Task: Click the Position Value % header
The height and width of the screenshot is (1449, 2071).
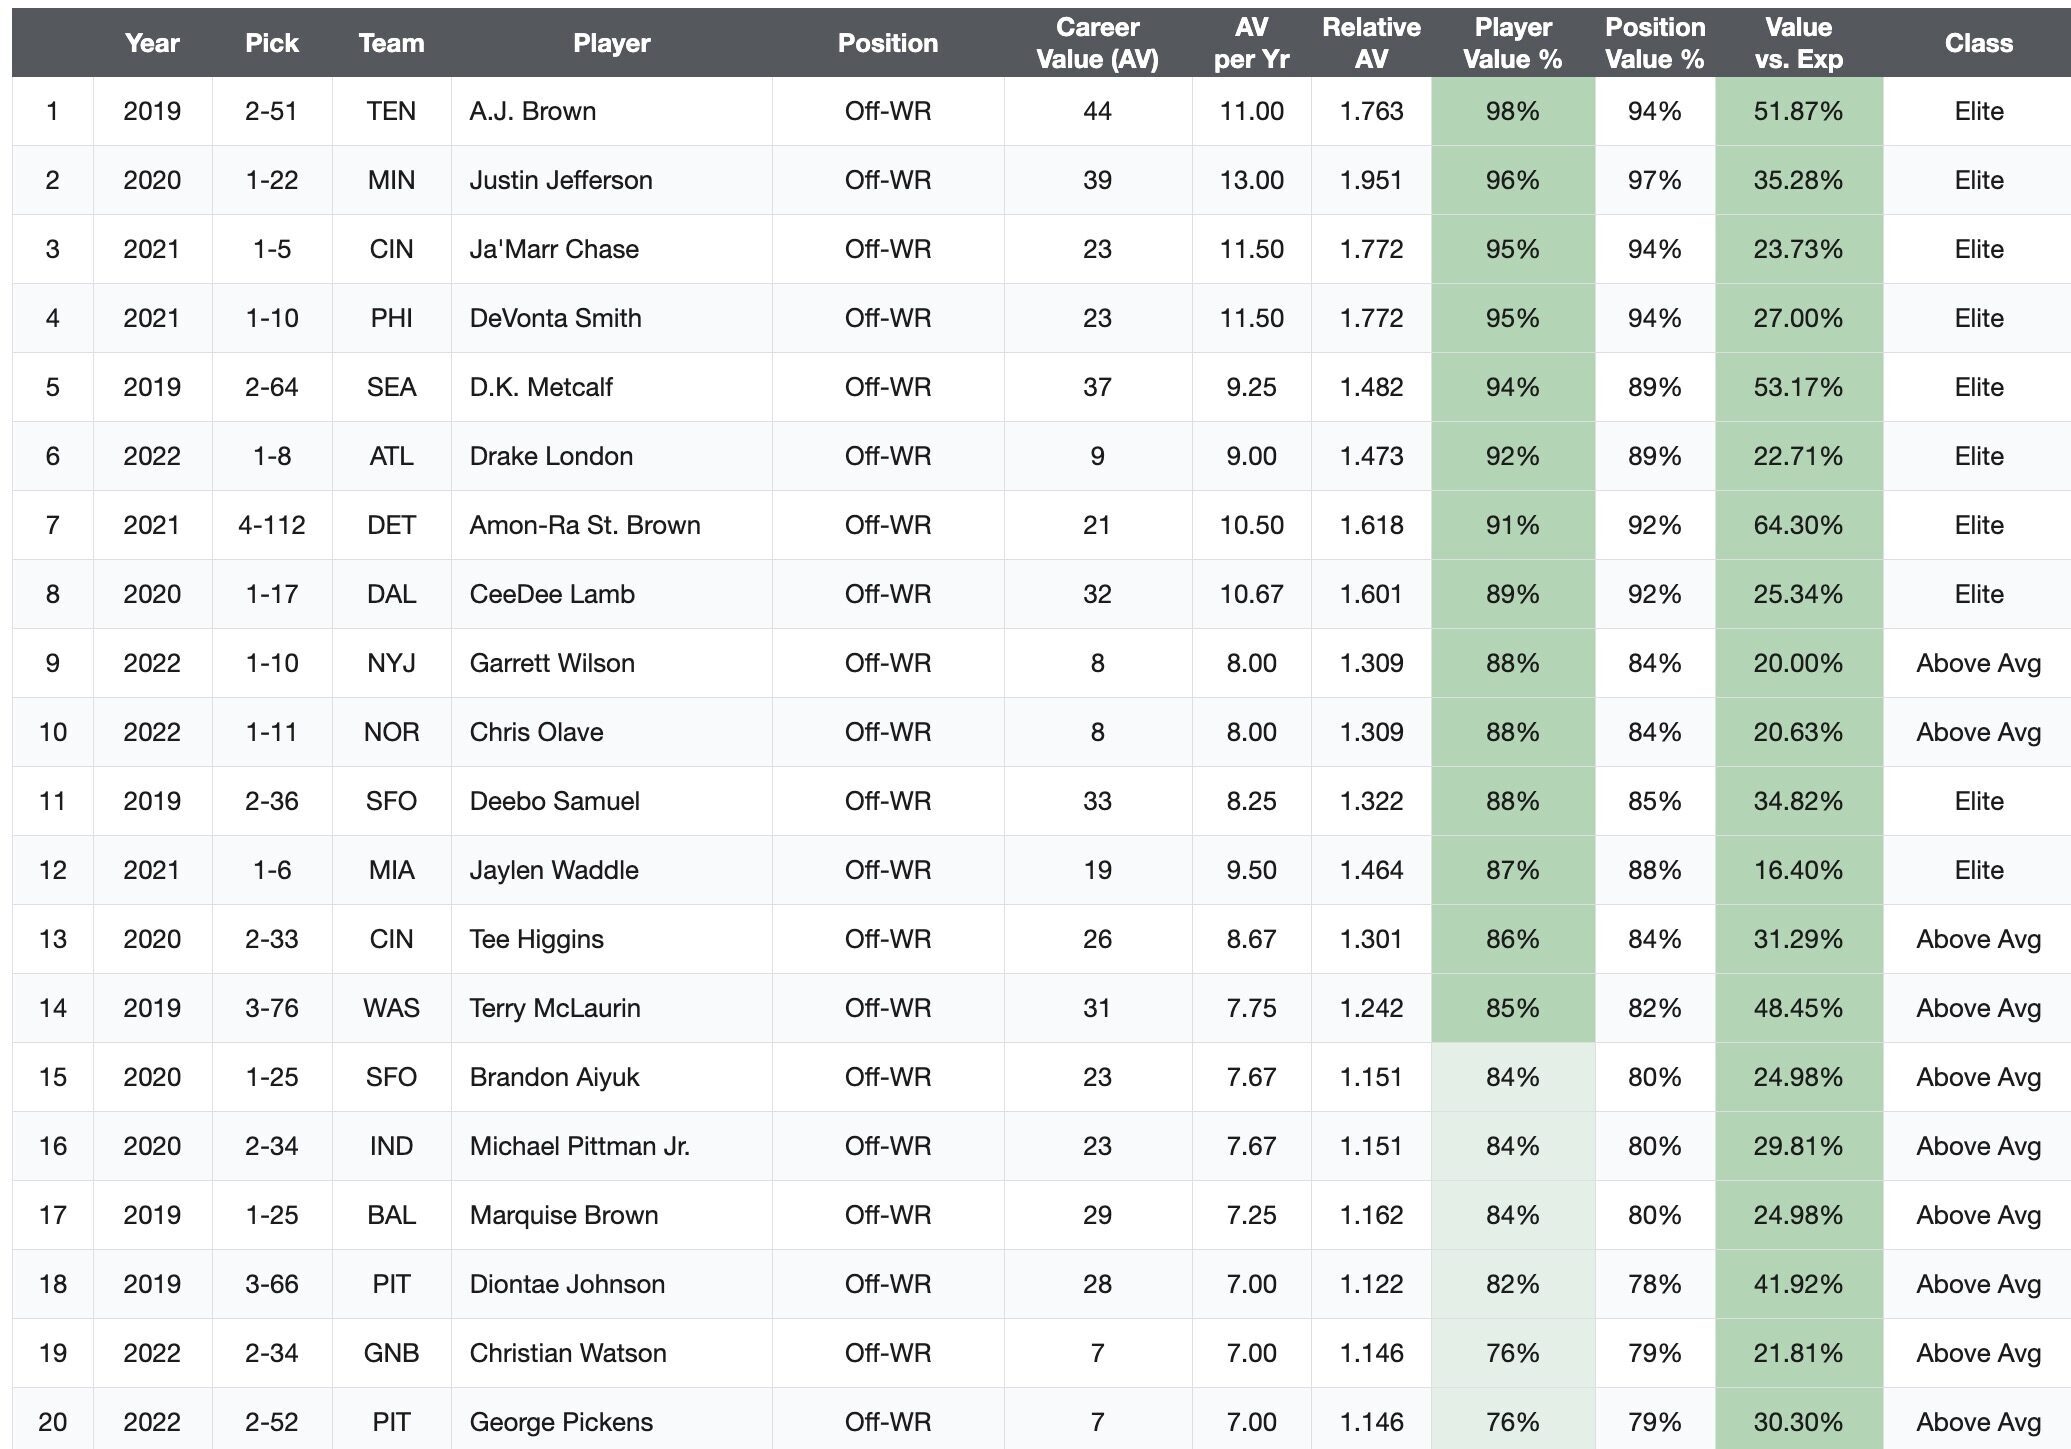Action: point(1654,43)
